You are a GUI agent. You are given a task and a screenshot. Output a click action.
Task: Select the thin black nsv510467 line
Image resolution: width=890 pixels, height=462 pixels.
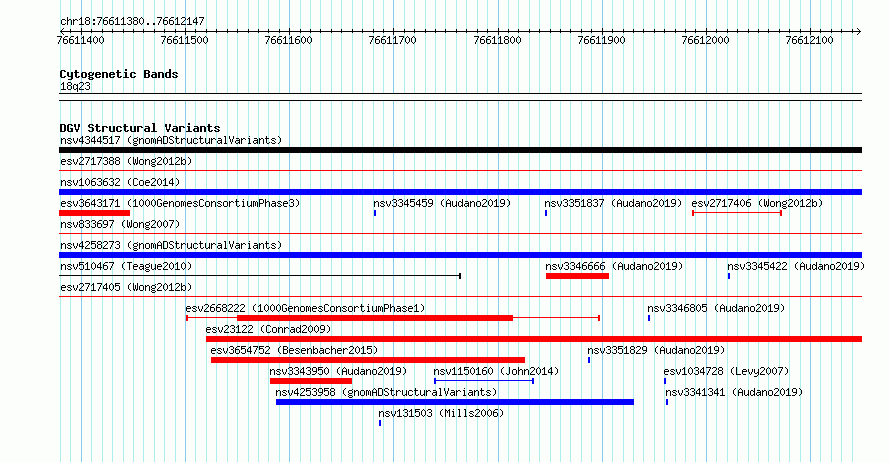coord(260,276)
